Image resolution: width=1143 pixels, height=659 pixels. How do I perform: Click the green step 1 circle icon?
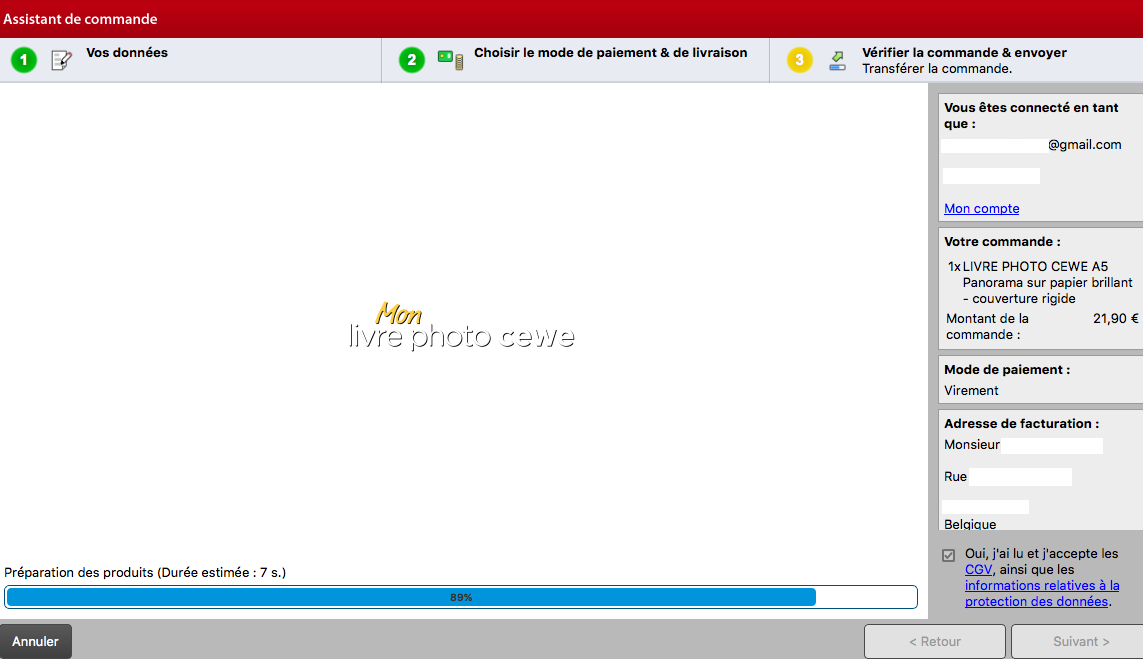(24, 60)
